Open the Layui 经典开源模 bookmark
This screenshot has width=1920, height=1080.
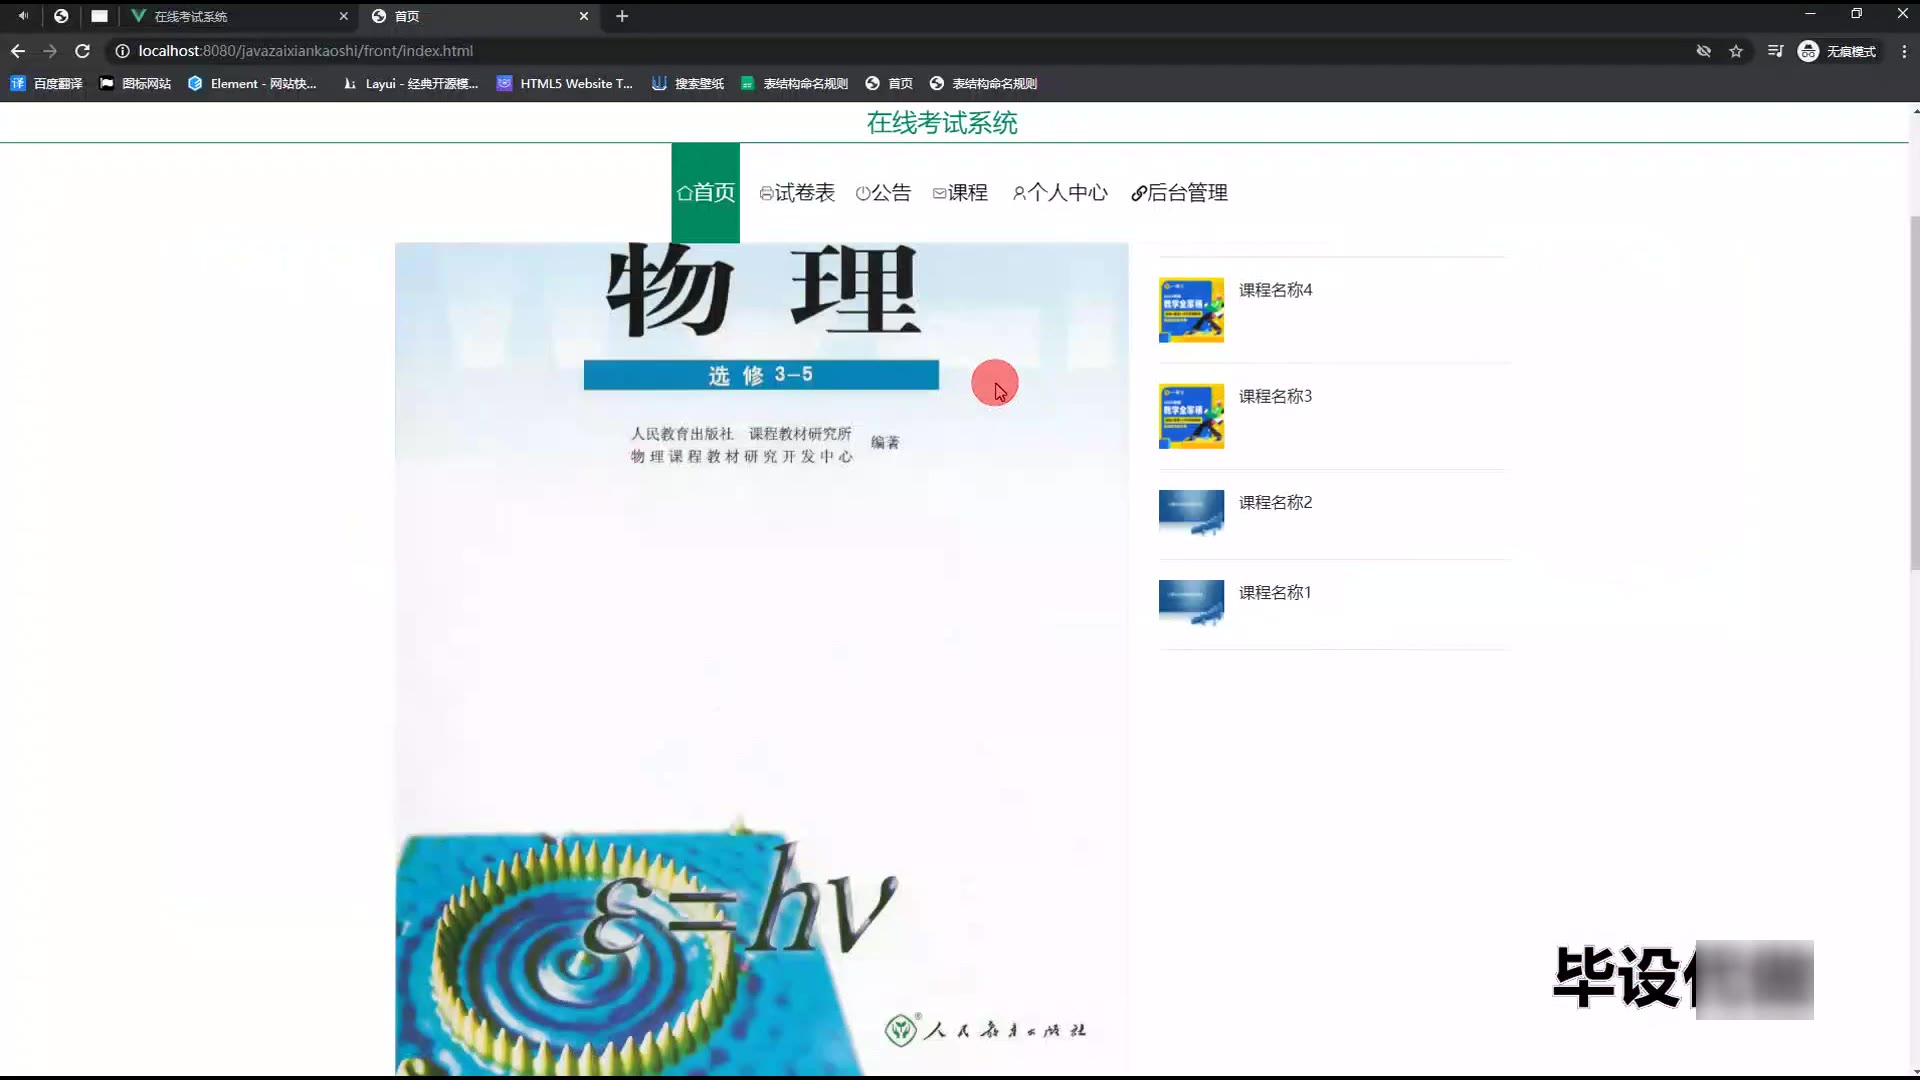click(x=410, y=84)
